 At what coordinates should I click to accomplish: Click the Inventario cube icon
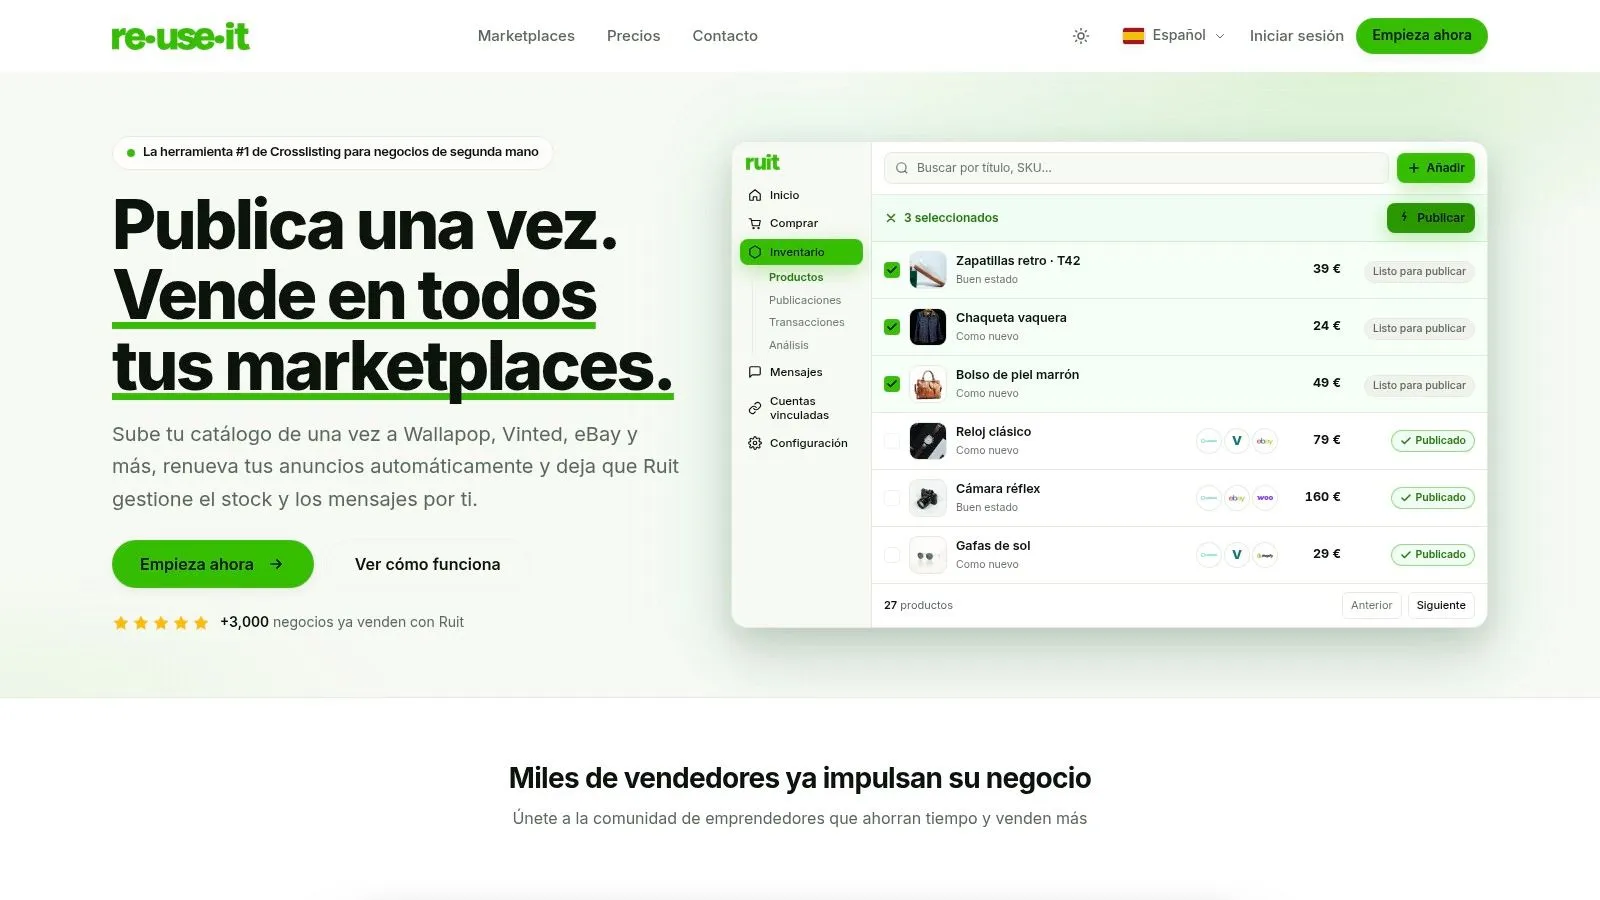point(755,252)
